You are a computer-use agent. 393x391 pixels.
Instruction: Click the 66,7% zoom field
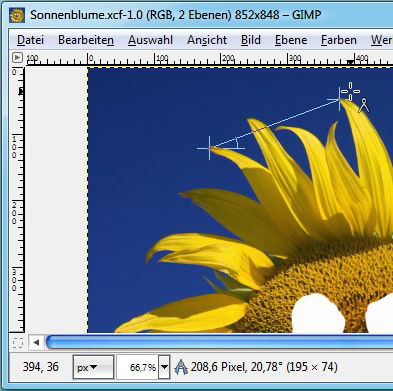(x=137, y=367)
